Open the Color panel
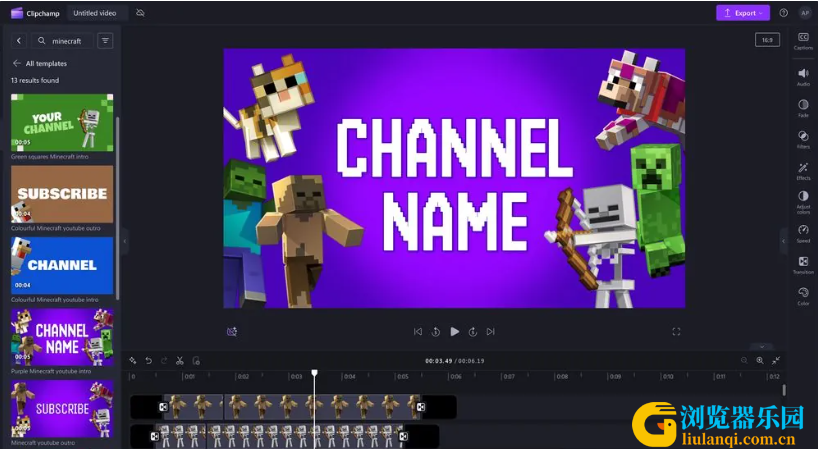The width and height of the screenshot is (818, 449). (x=803, y=296)
